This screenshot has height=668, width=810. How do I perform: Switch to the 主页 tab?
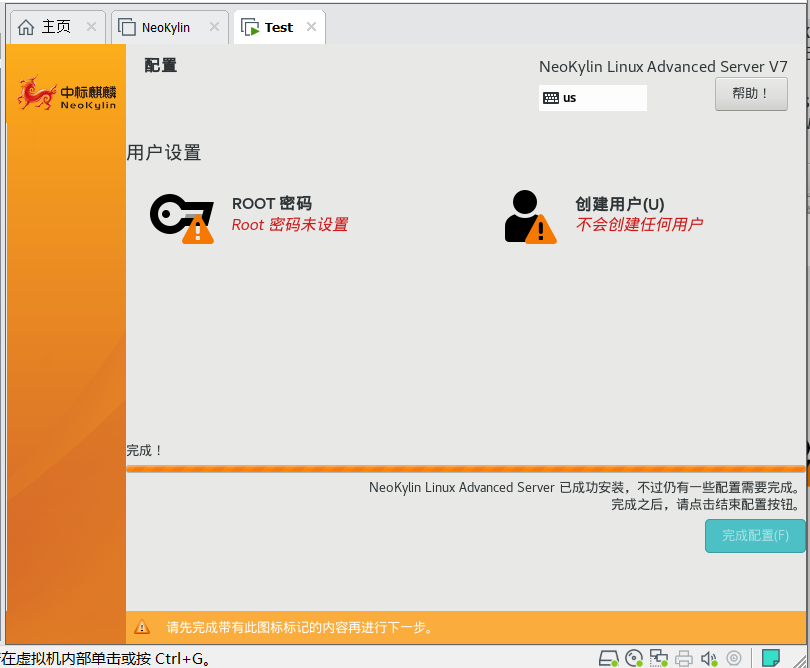[56, 27]
